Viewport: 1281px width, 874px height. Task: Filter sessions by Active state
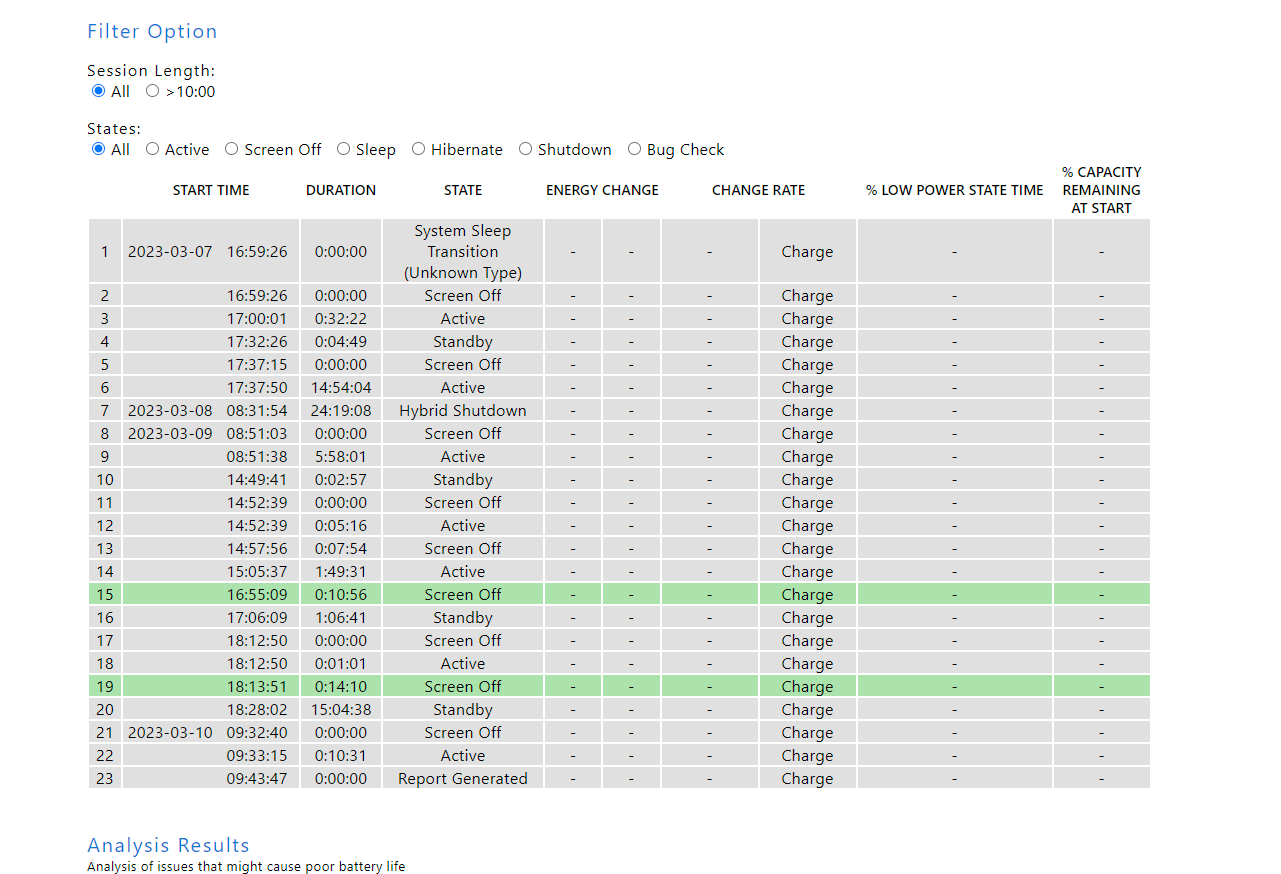(151, 148)
